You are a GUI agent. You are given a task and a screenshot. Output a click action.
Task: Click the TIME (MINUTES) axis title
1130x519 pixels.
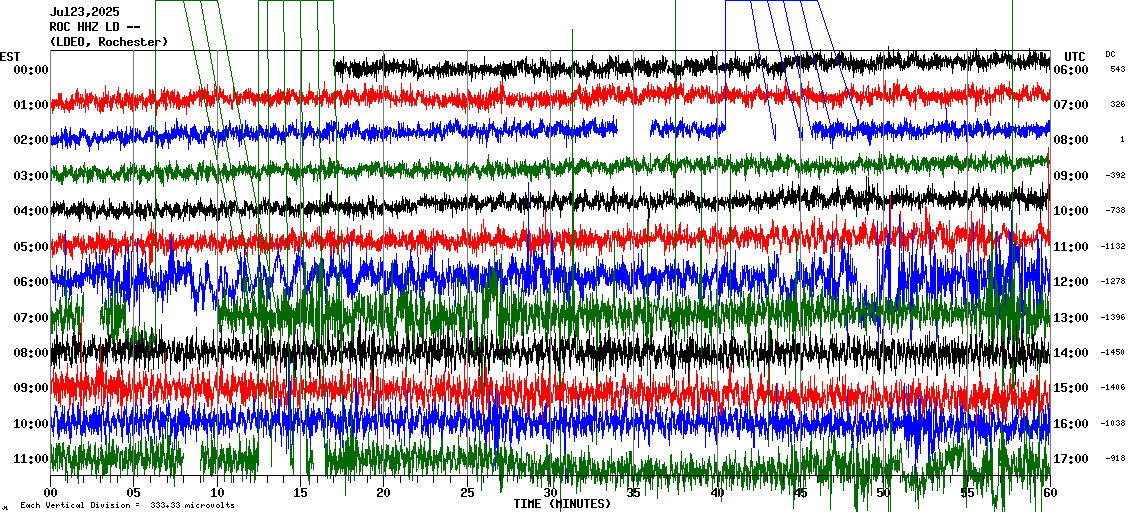tap(562, 504)
